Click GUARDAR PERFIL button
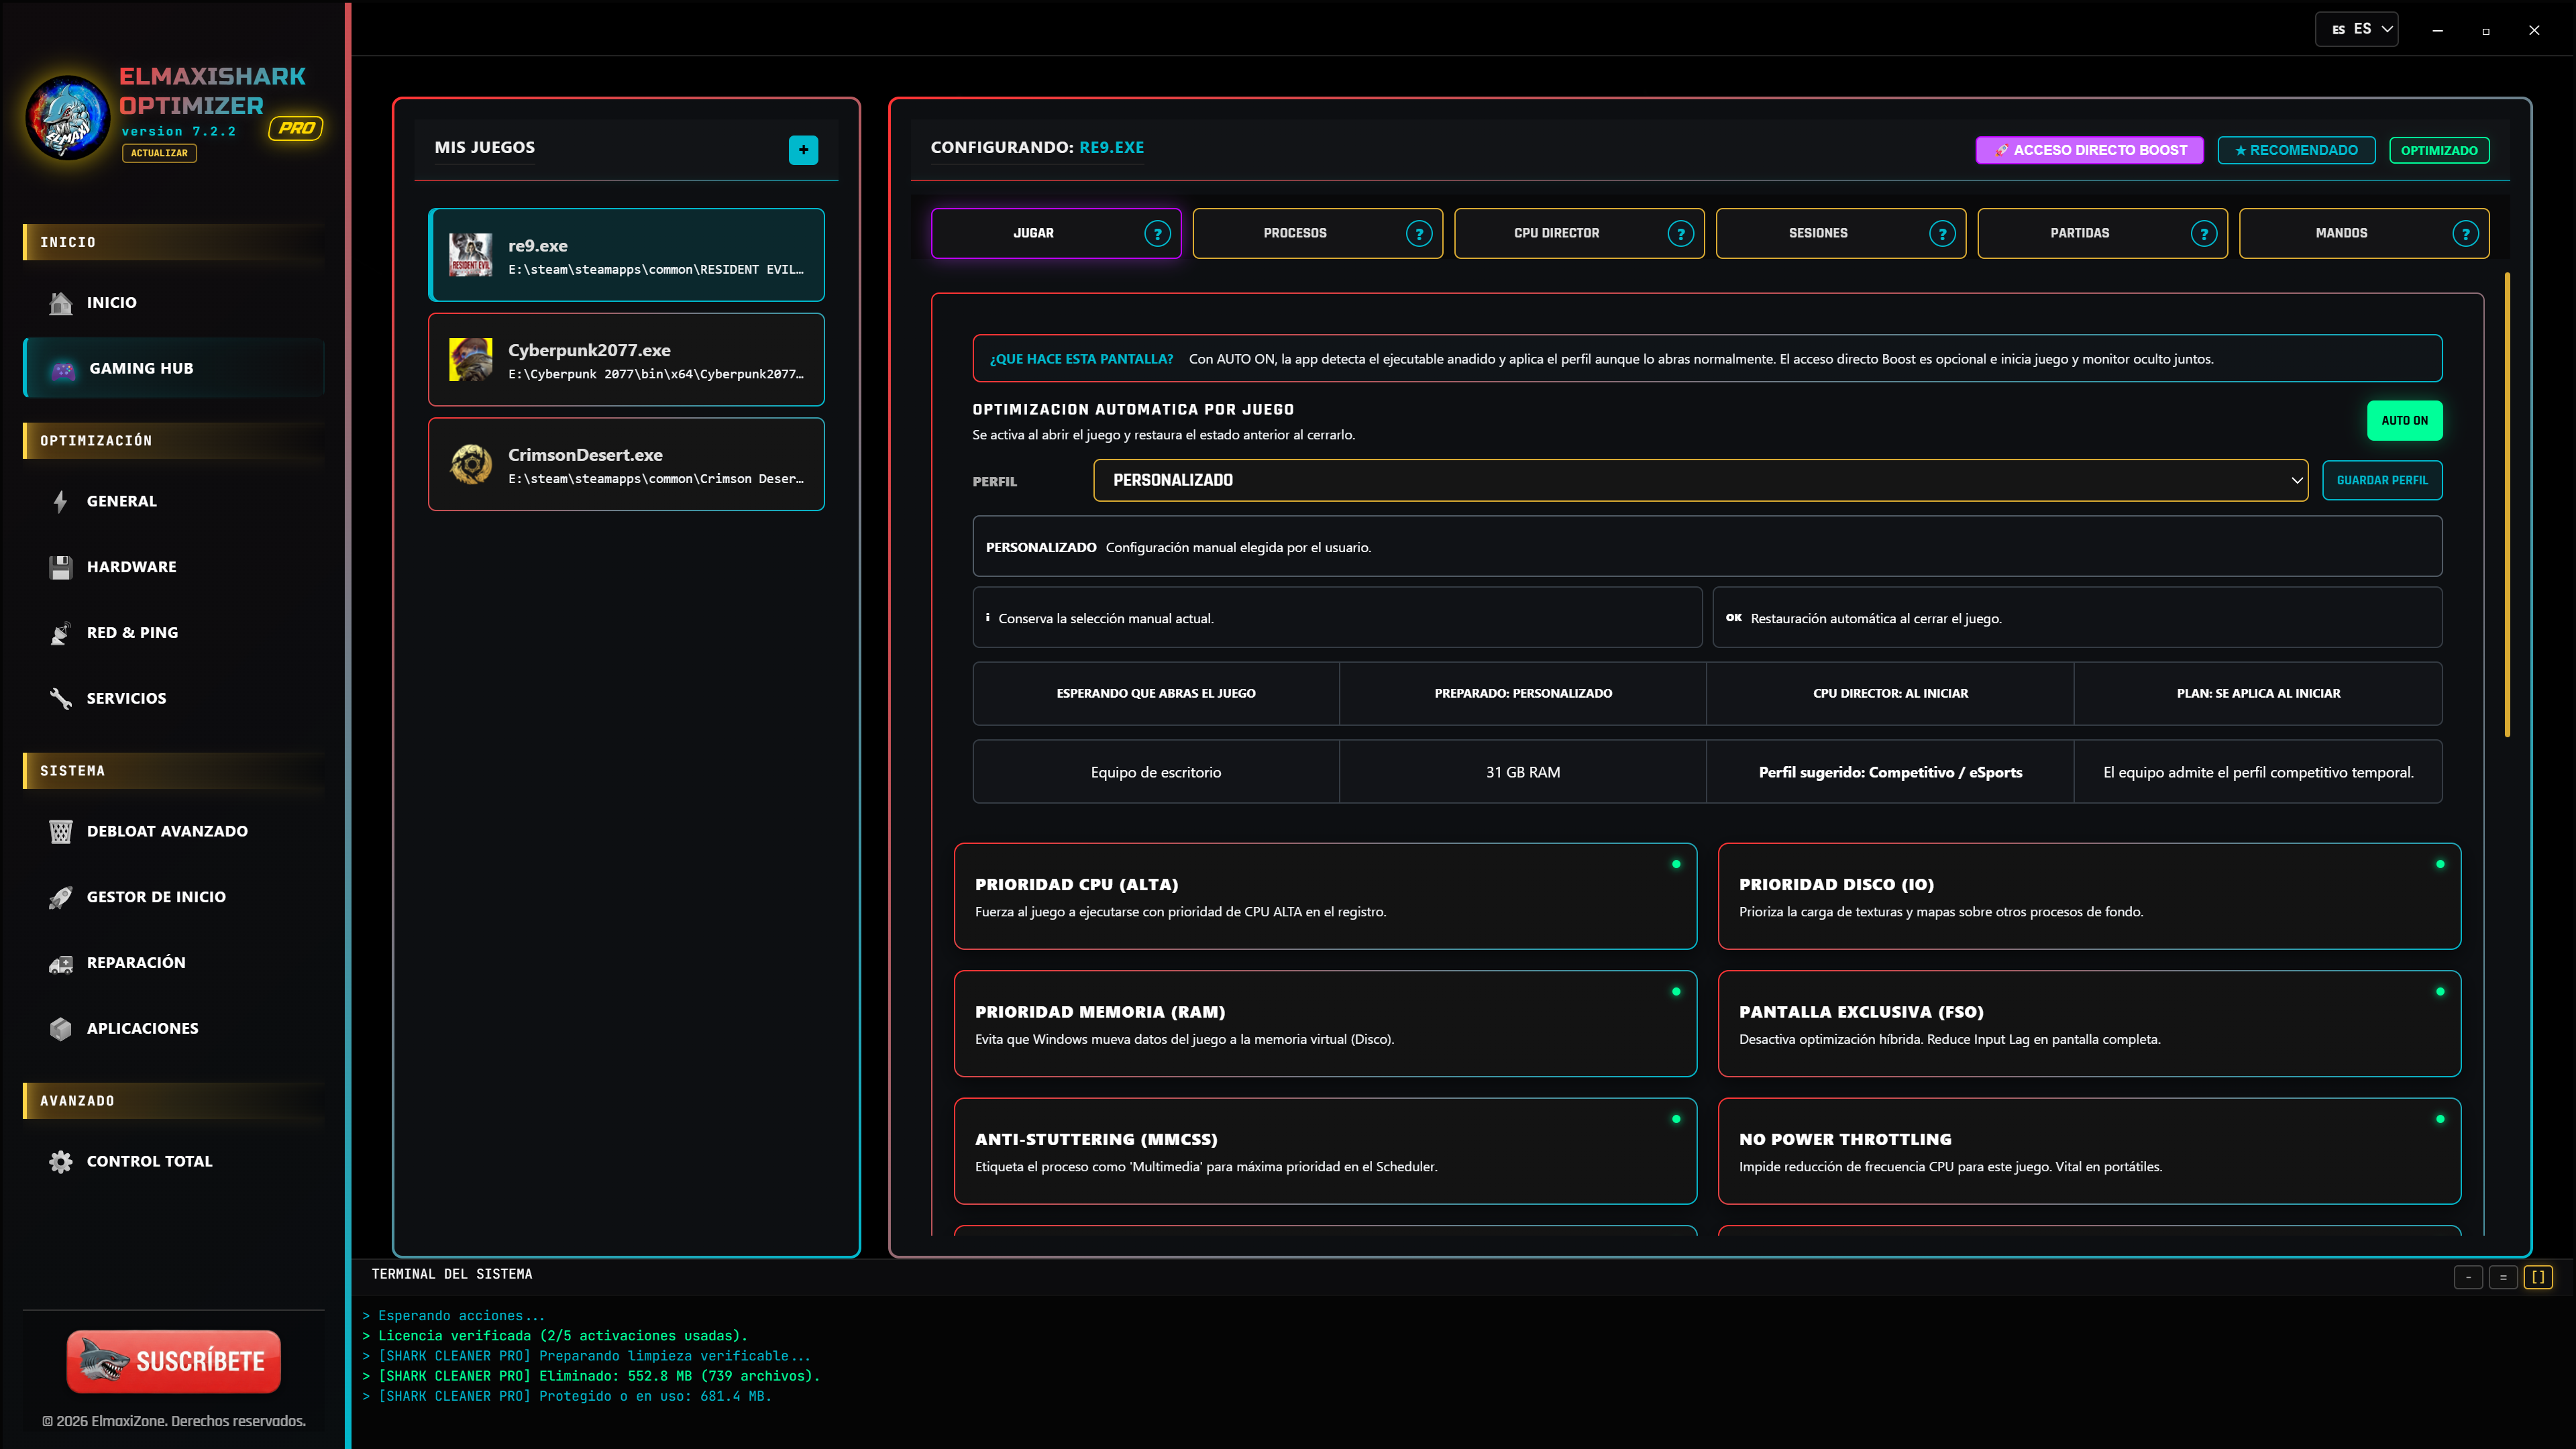 tap(2382, 480)
